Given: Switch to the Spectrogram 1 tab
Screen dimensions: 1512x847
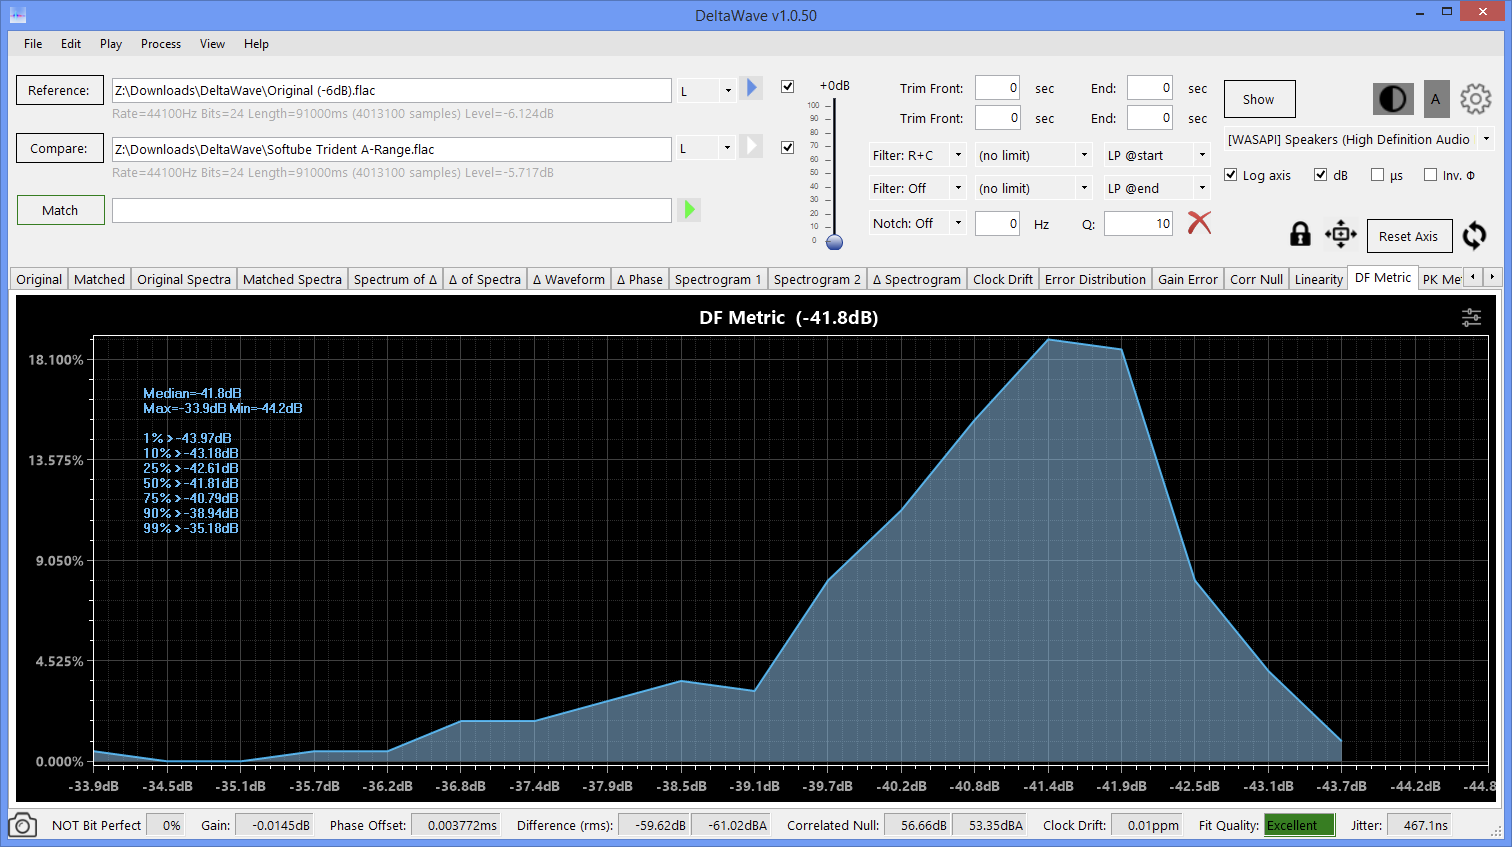Looking at the screenshot, I should [718, 279].
